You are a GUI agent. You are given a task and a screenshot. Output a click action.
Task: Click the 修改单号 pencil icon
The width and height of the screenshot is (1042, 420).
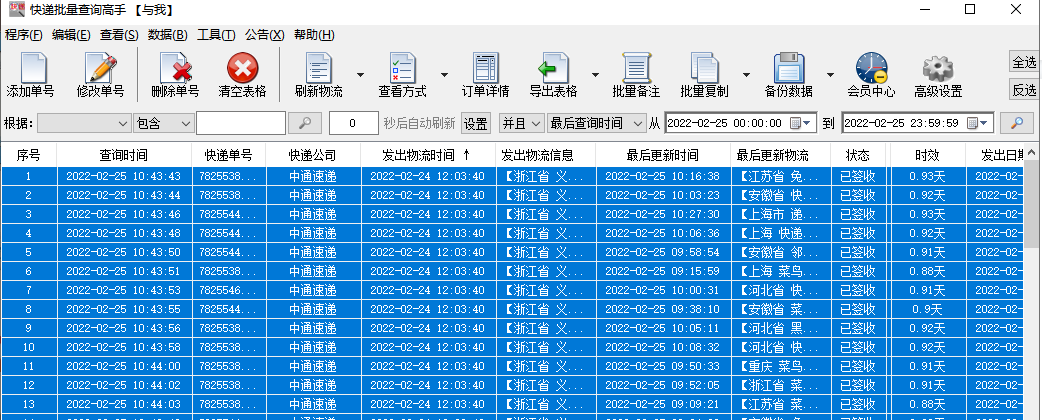(x=101, y=68)
